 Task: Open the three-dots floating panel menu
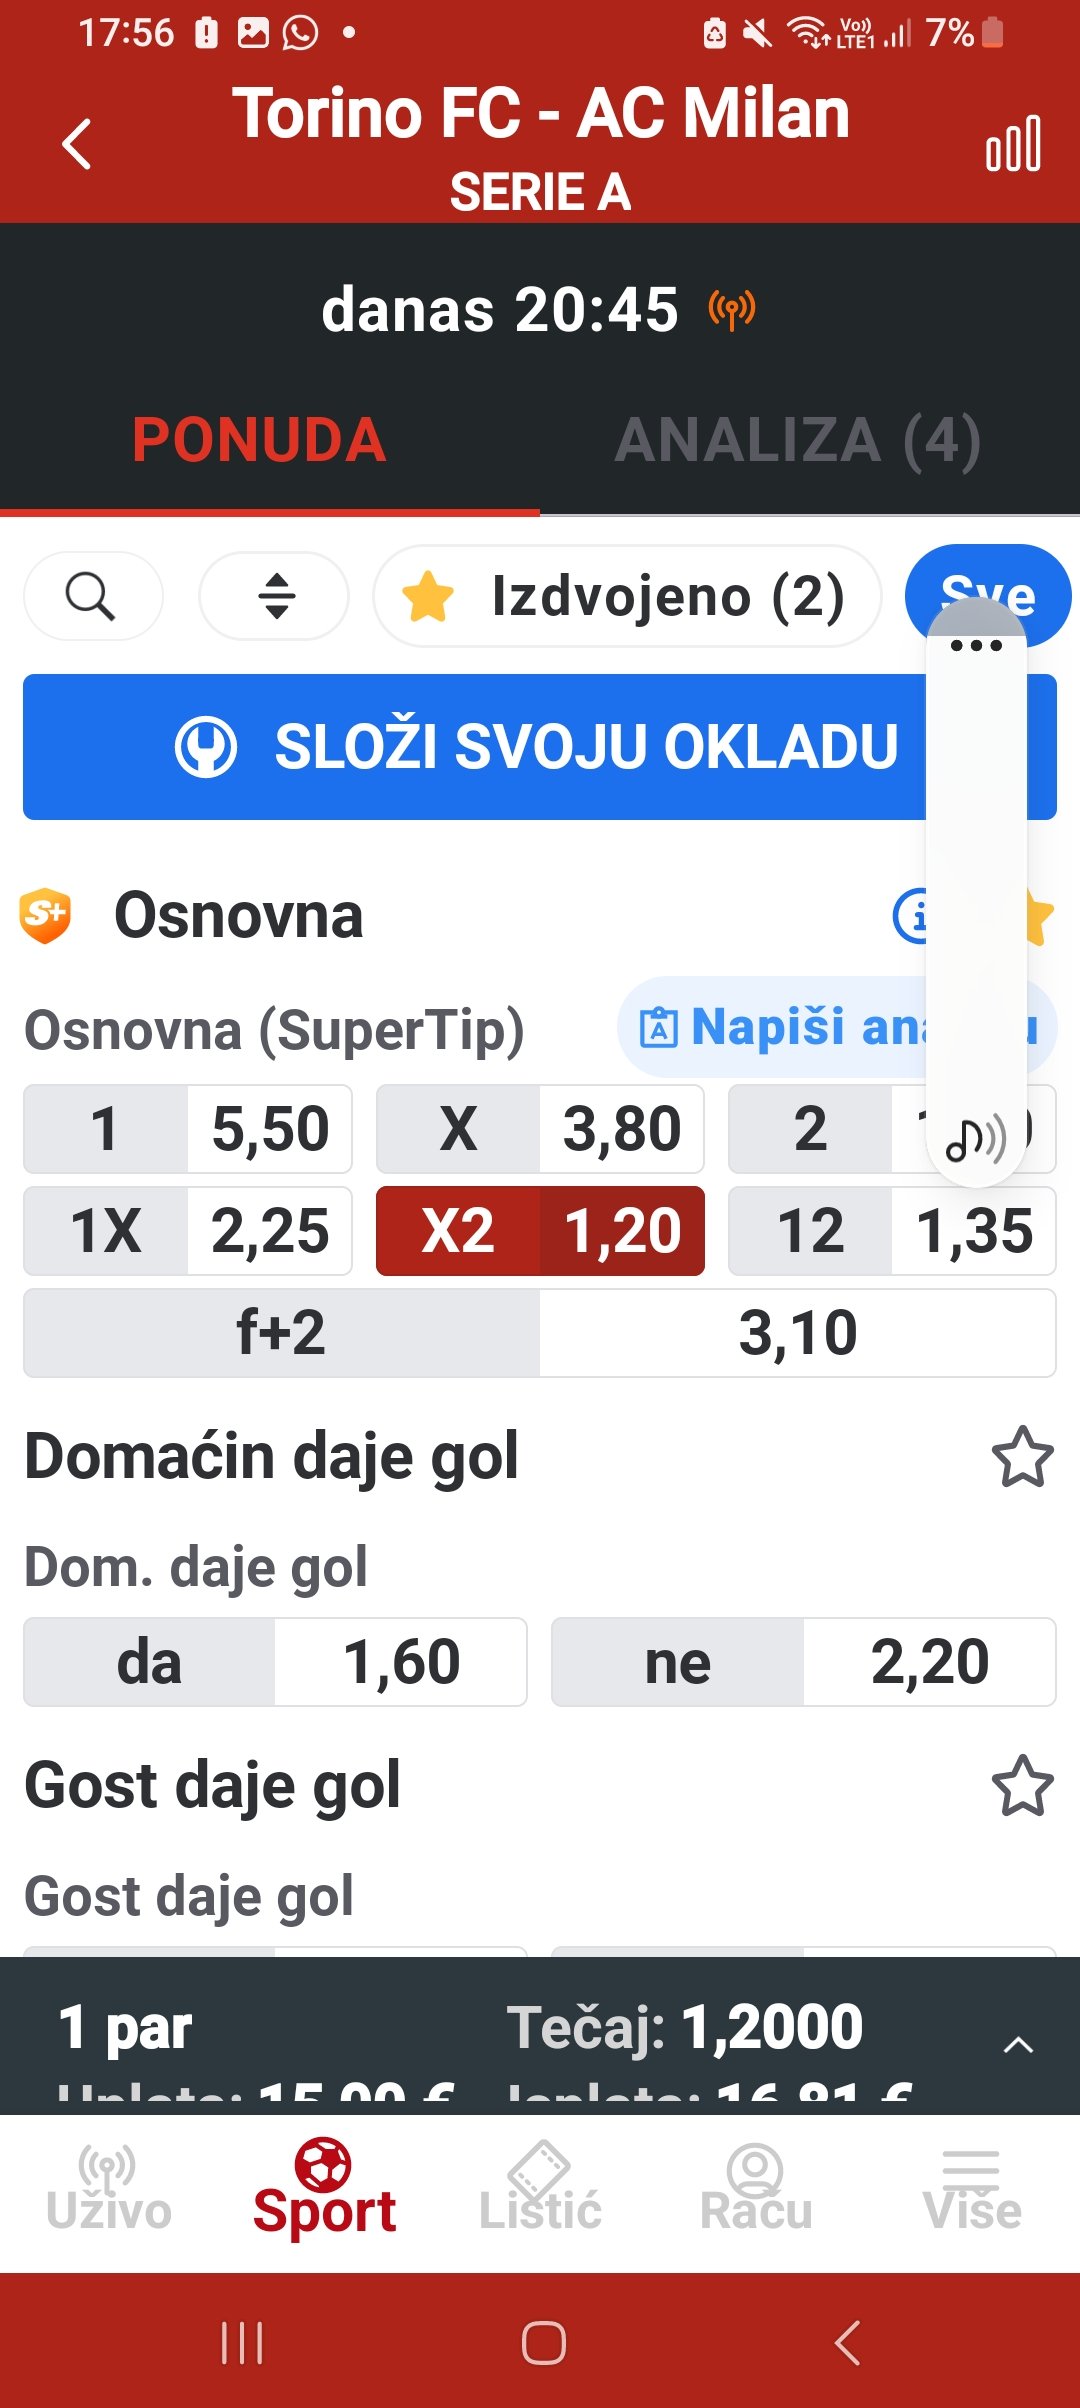(976, 645)
